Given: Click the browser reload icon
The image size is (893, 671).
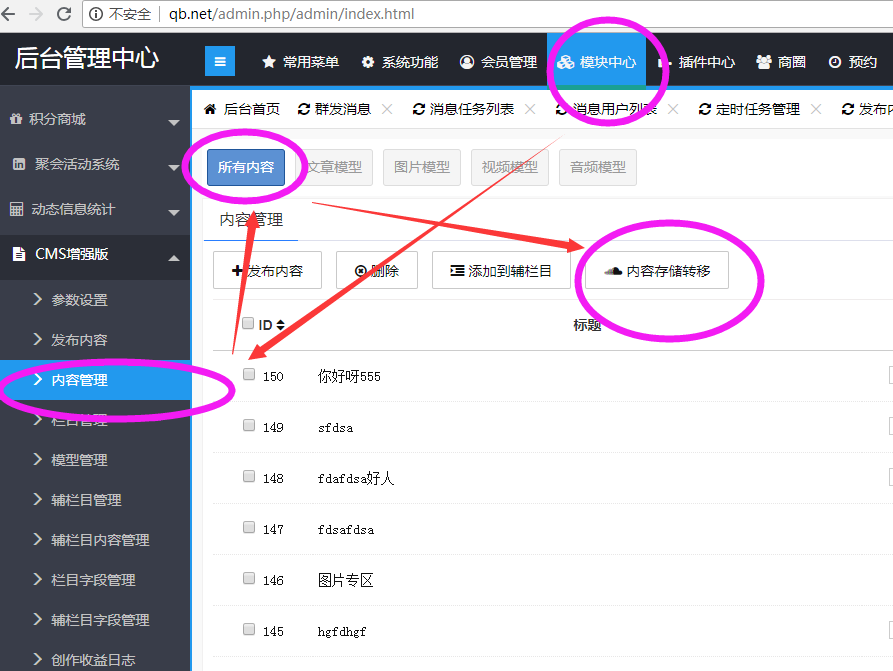Looking at the screenshot, I should pyautogui.click(x=64, y=14).
